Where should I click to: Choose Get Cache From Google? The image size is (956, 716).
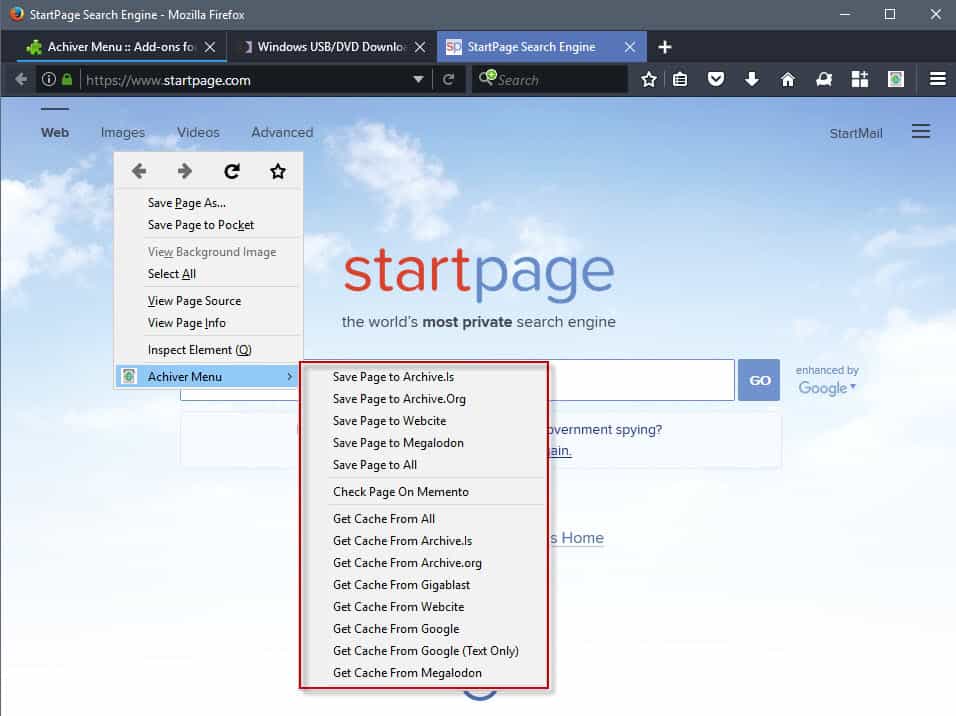coord(424,629)
